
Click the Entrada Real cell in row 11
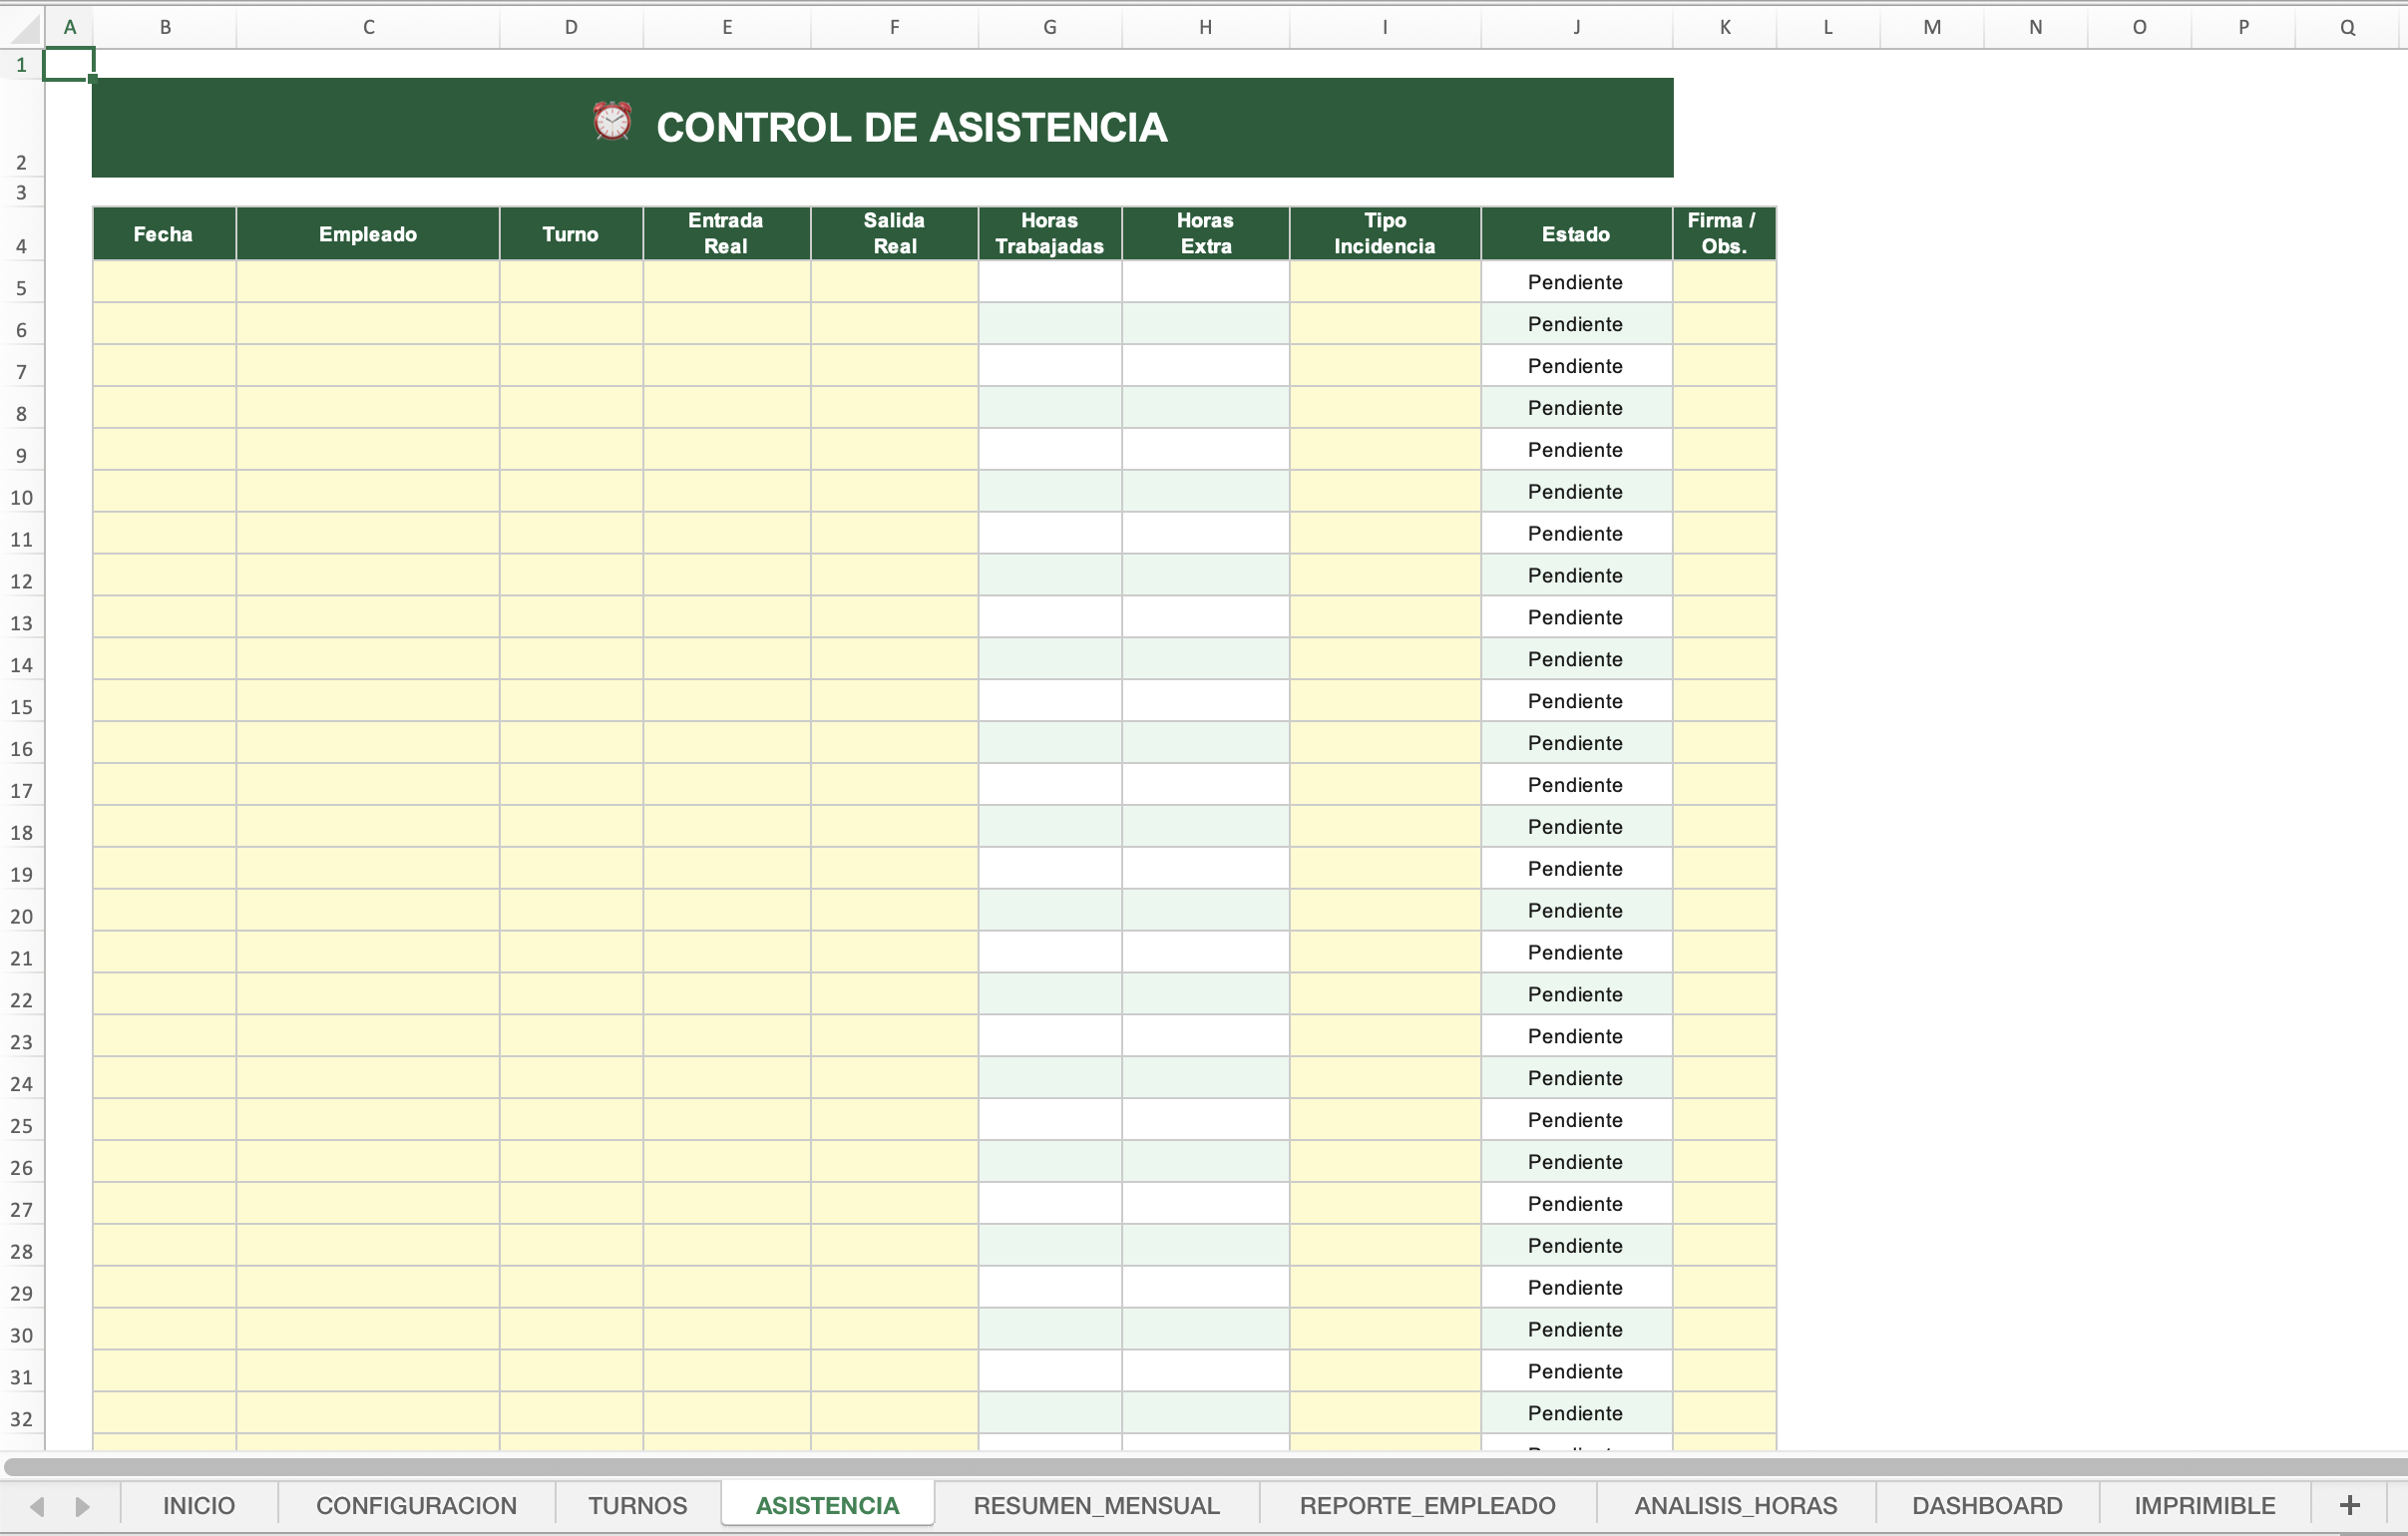[x=727, y=533]
